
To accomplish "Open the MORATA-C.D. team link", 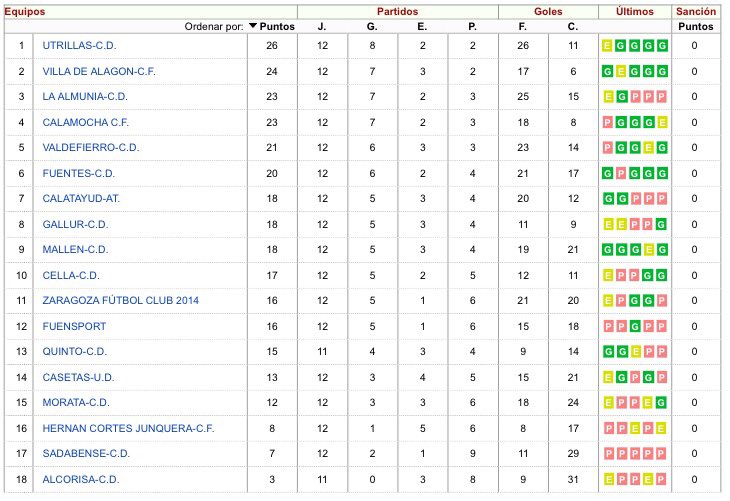I will coord(76,402).
